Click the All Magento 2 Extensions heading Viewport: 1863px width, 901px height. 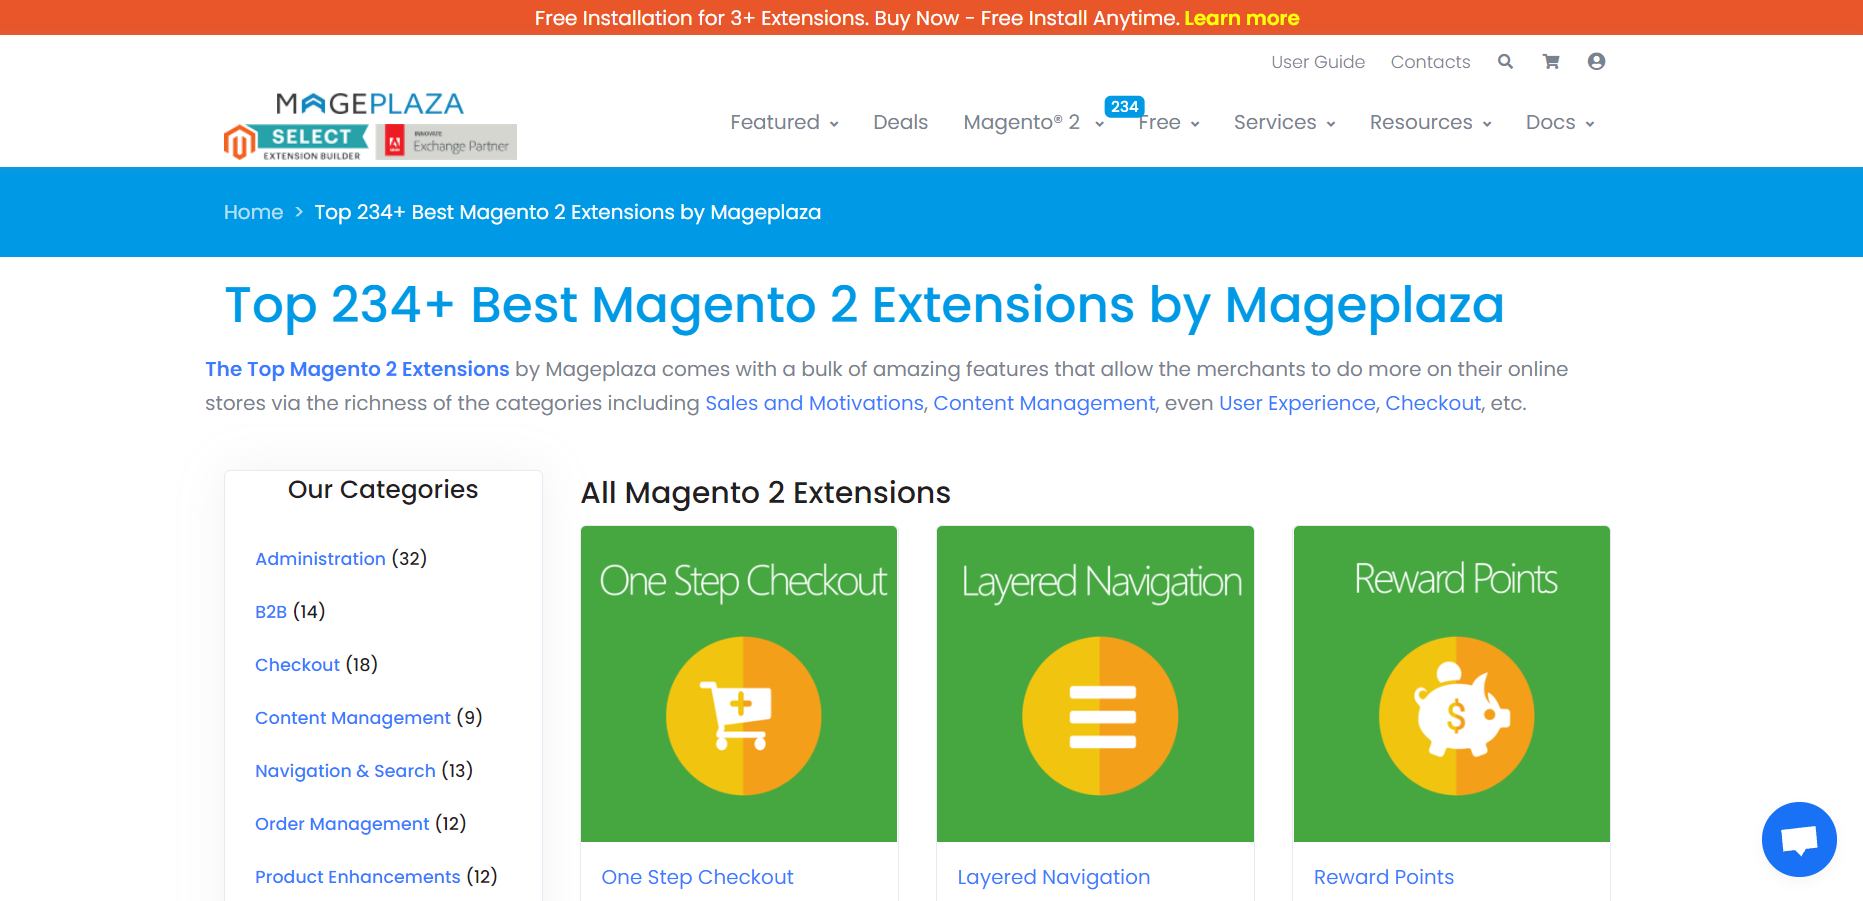(766, 493)
